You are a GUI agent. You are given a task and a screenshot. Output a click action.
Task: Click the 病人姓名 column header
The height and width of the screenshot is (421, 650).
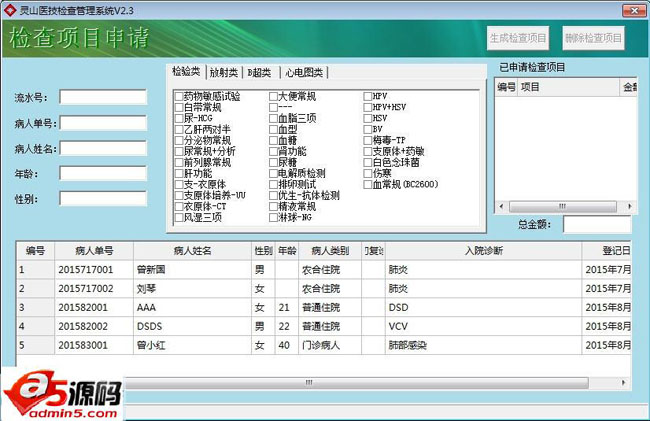(x=192, y=251)
